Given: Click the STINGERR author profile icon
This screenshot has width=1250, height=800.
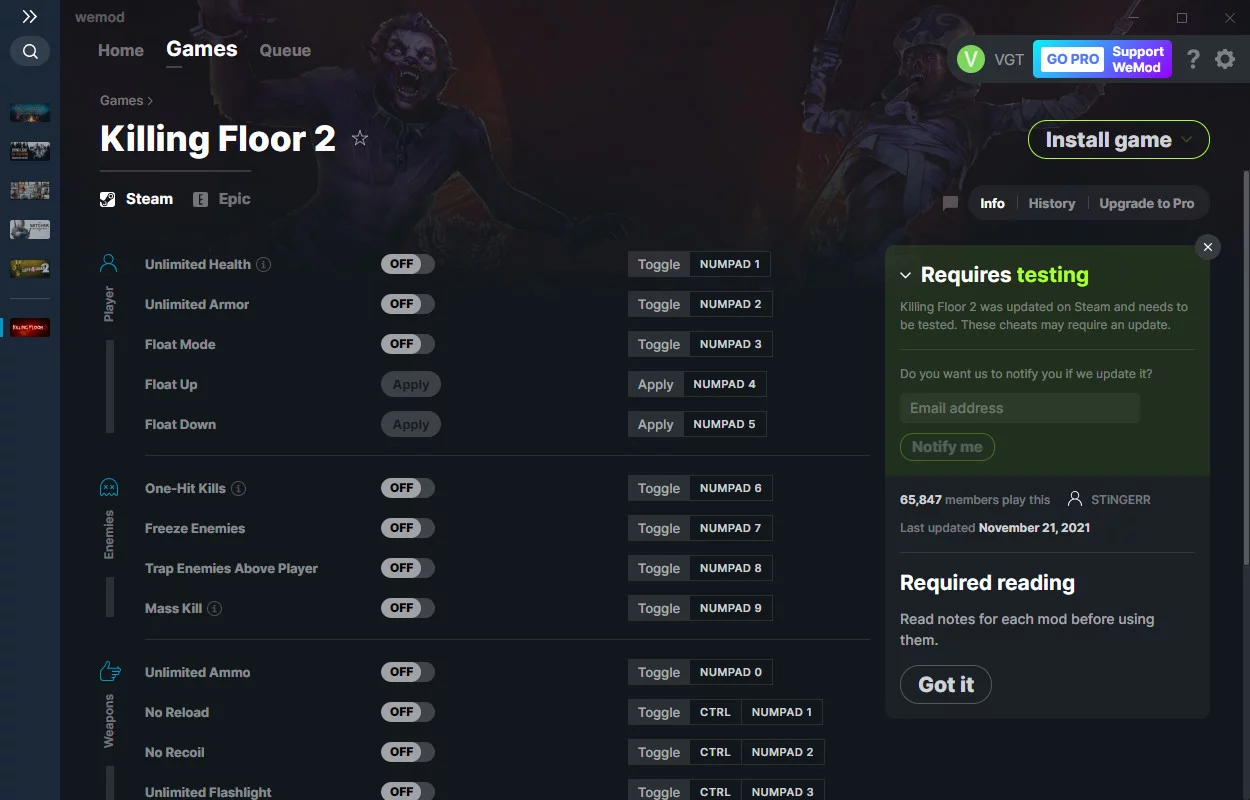Looking at the screenshot, I should [x=1075, y=499].
